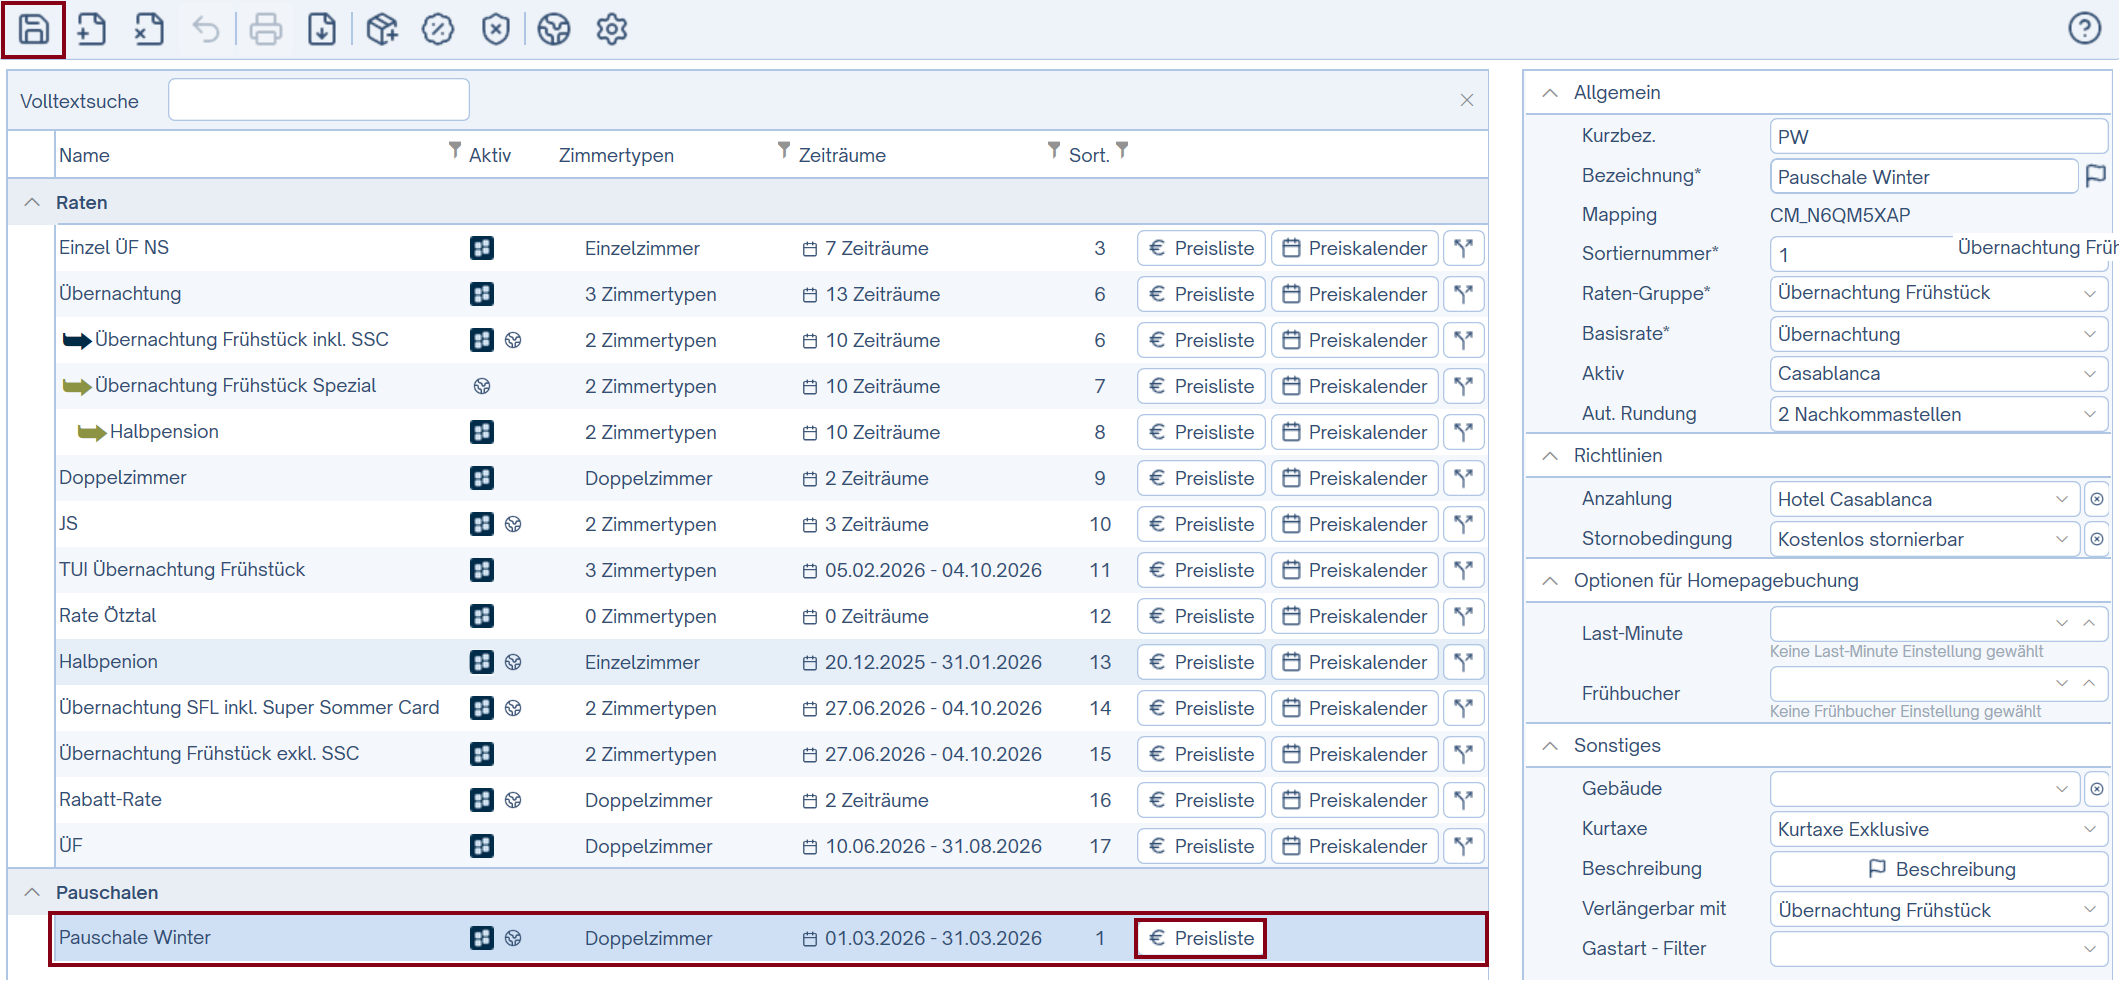Open the percent discount badge icon
The image size is (2119, 989).
coord(438,29)
